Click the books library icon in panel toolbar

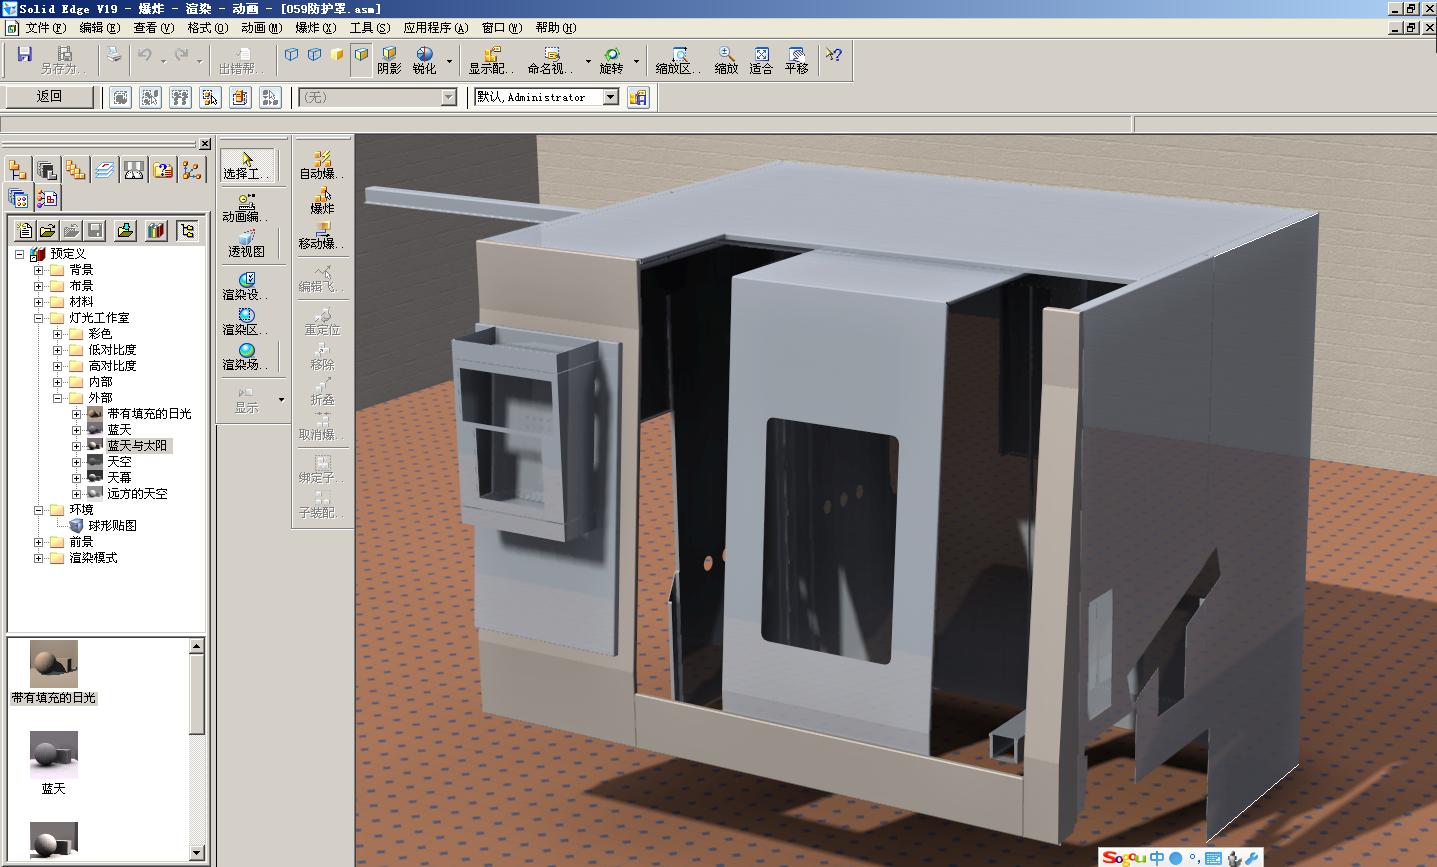156,231
